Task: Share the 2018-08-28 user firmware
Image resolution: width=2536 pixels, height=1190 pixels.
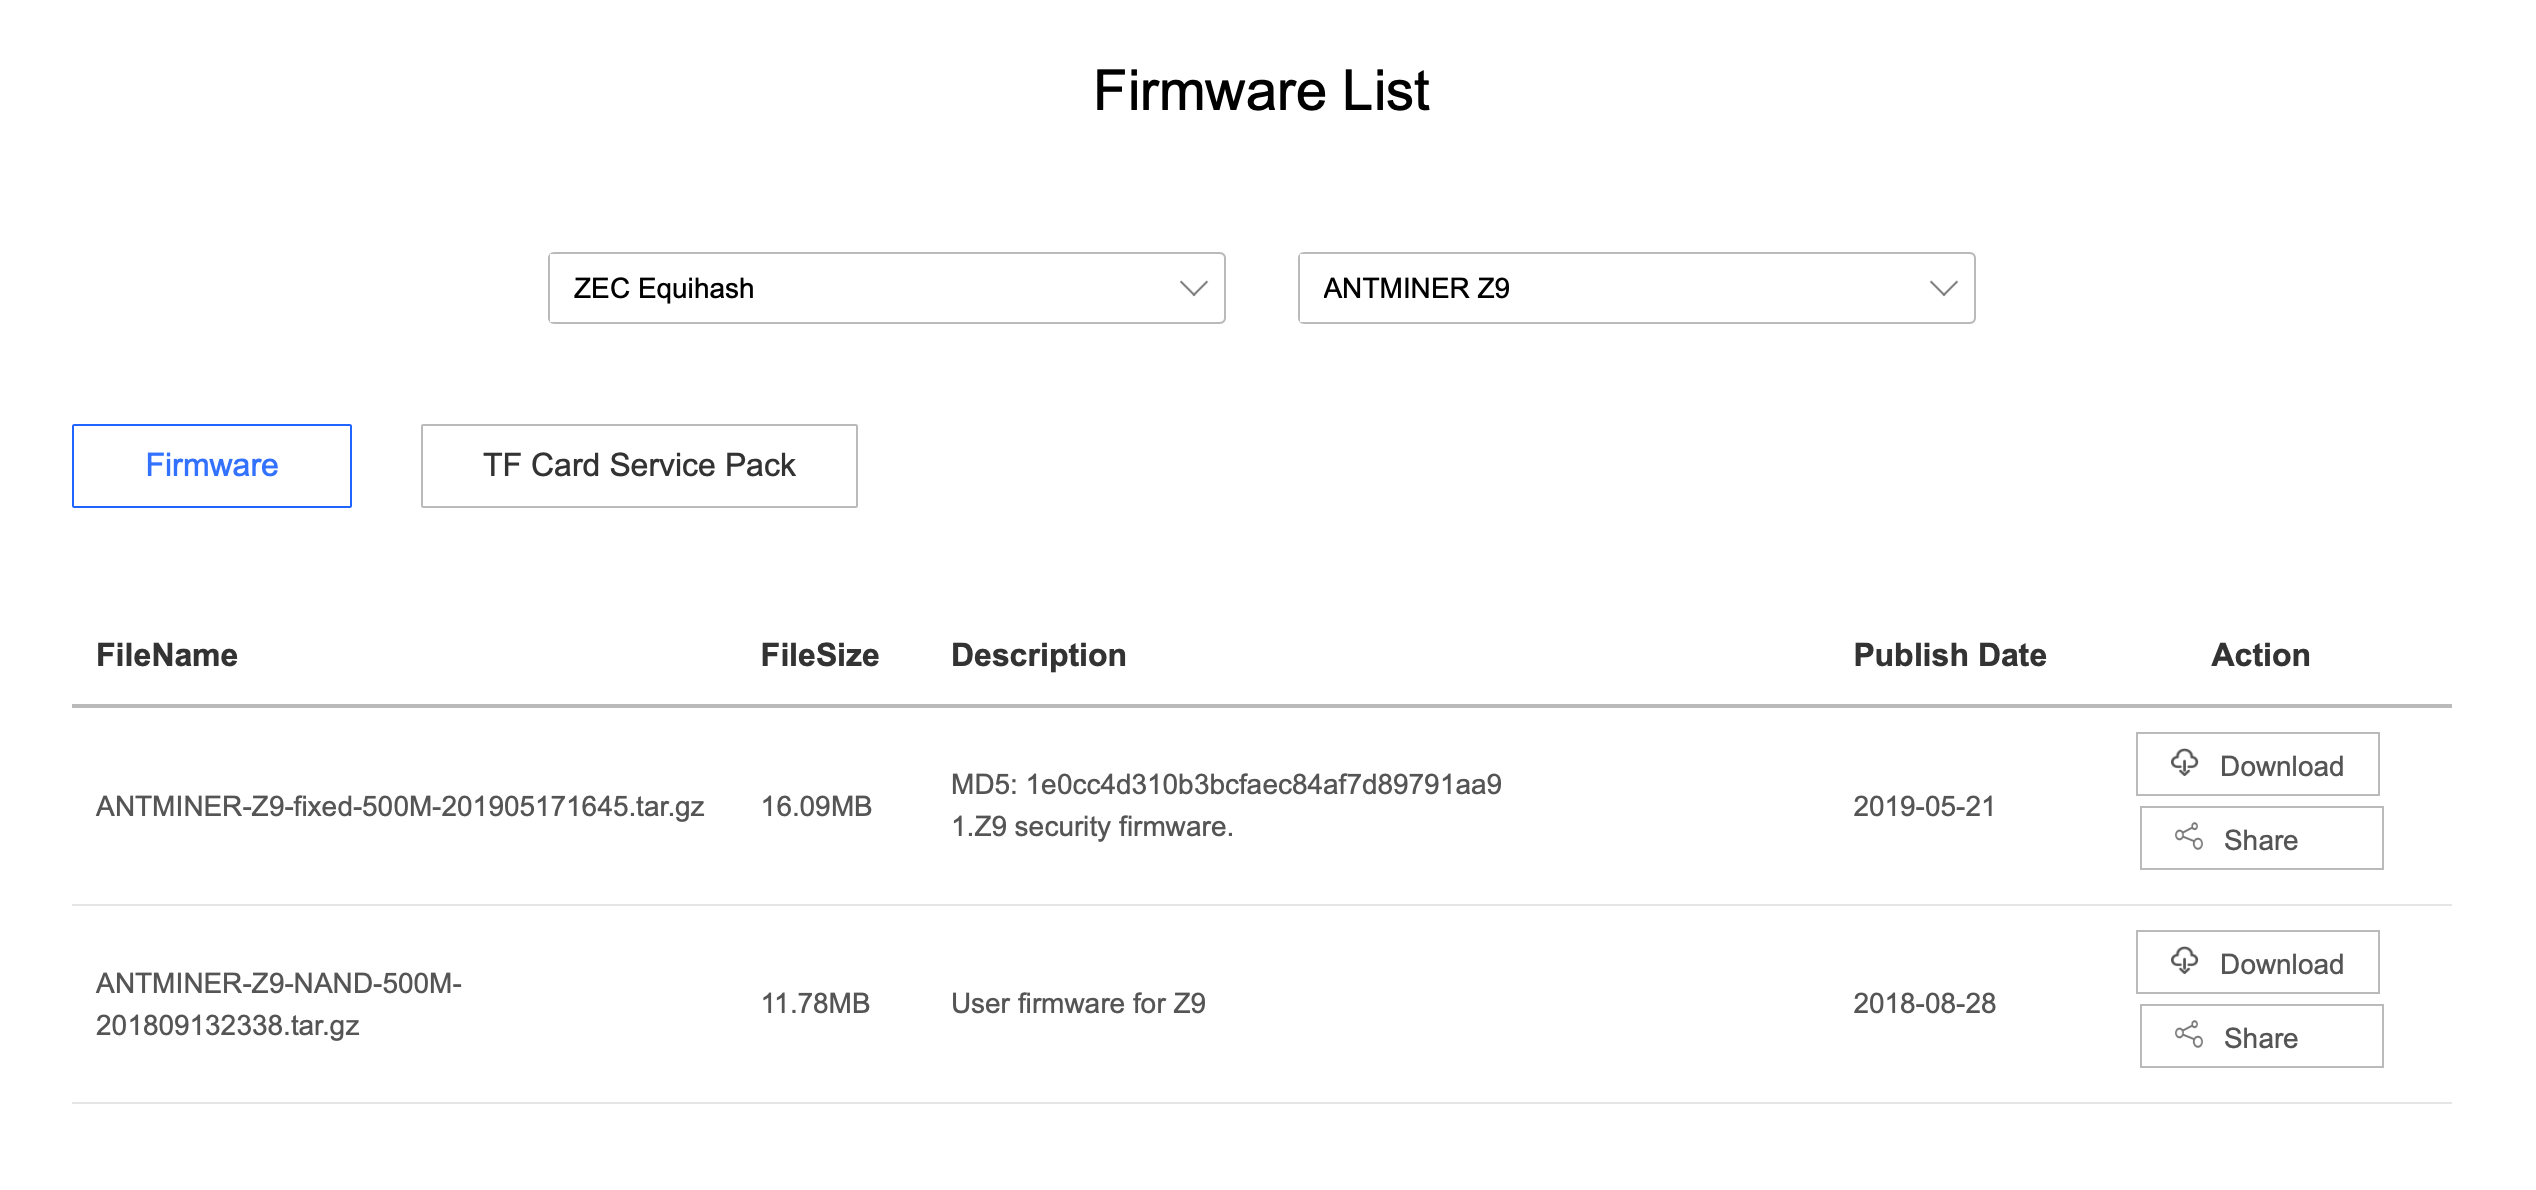Action: [2261, 1037]
